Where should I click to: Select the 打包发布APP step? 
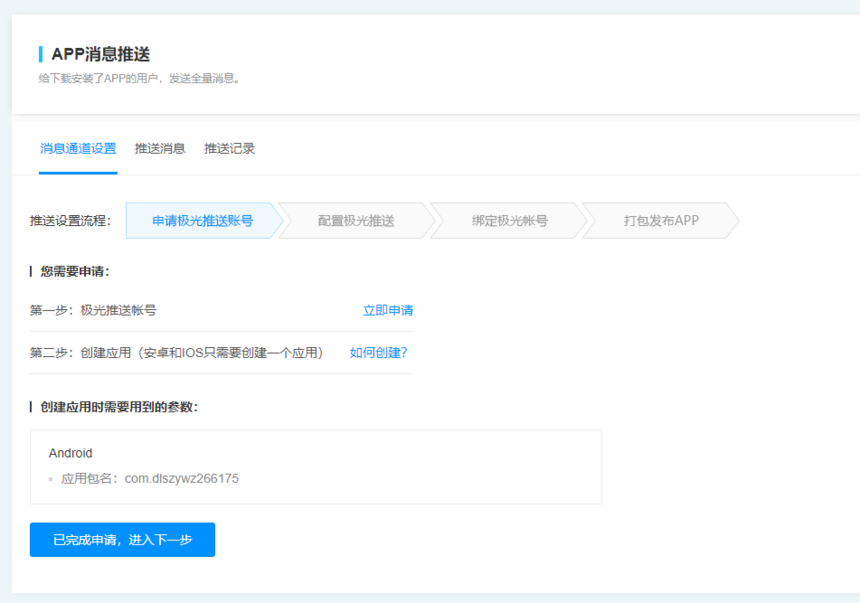tap(661, 221)
